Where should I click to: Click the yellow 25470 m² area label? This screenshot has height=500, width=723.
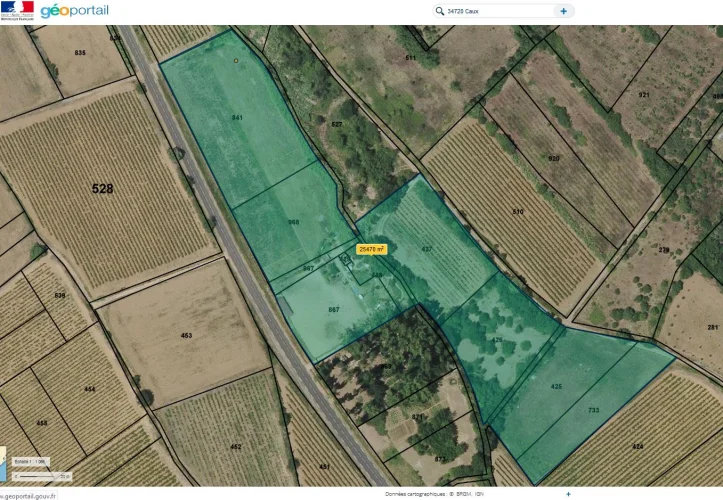pyautogui.click(x=371, y=248)
